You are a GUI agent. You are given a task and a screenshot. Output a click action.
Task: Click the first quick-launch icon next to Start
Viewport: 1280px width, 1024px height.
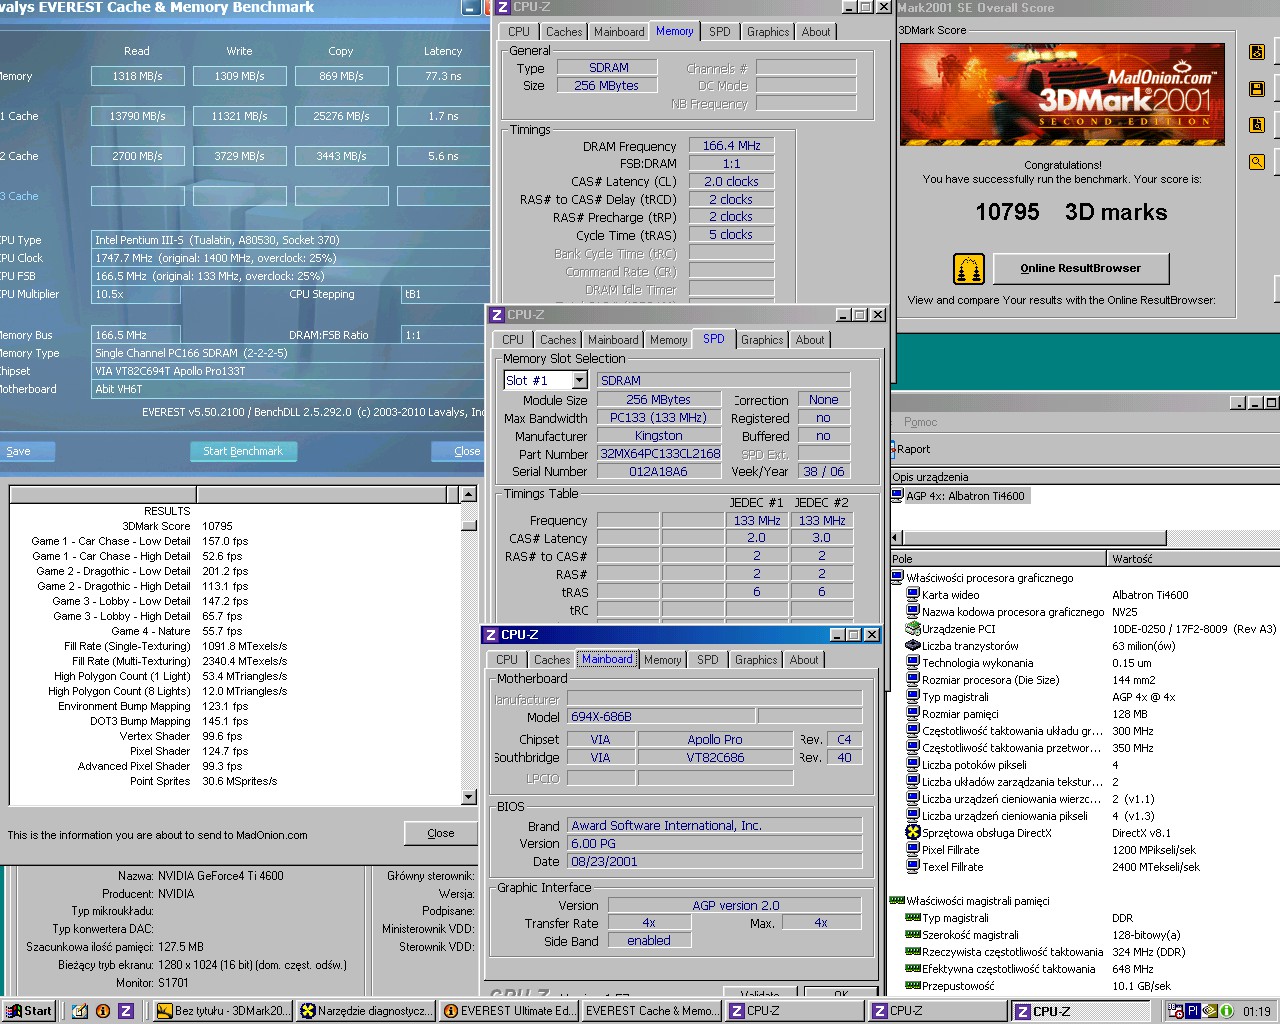80,1011
